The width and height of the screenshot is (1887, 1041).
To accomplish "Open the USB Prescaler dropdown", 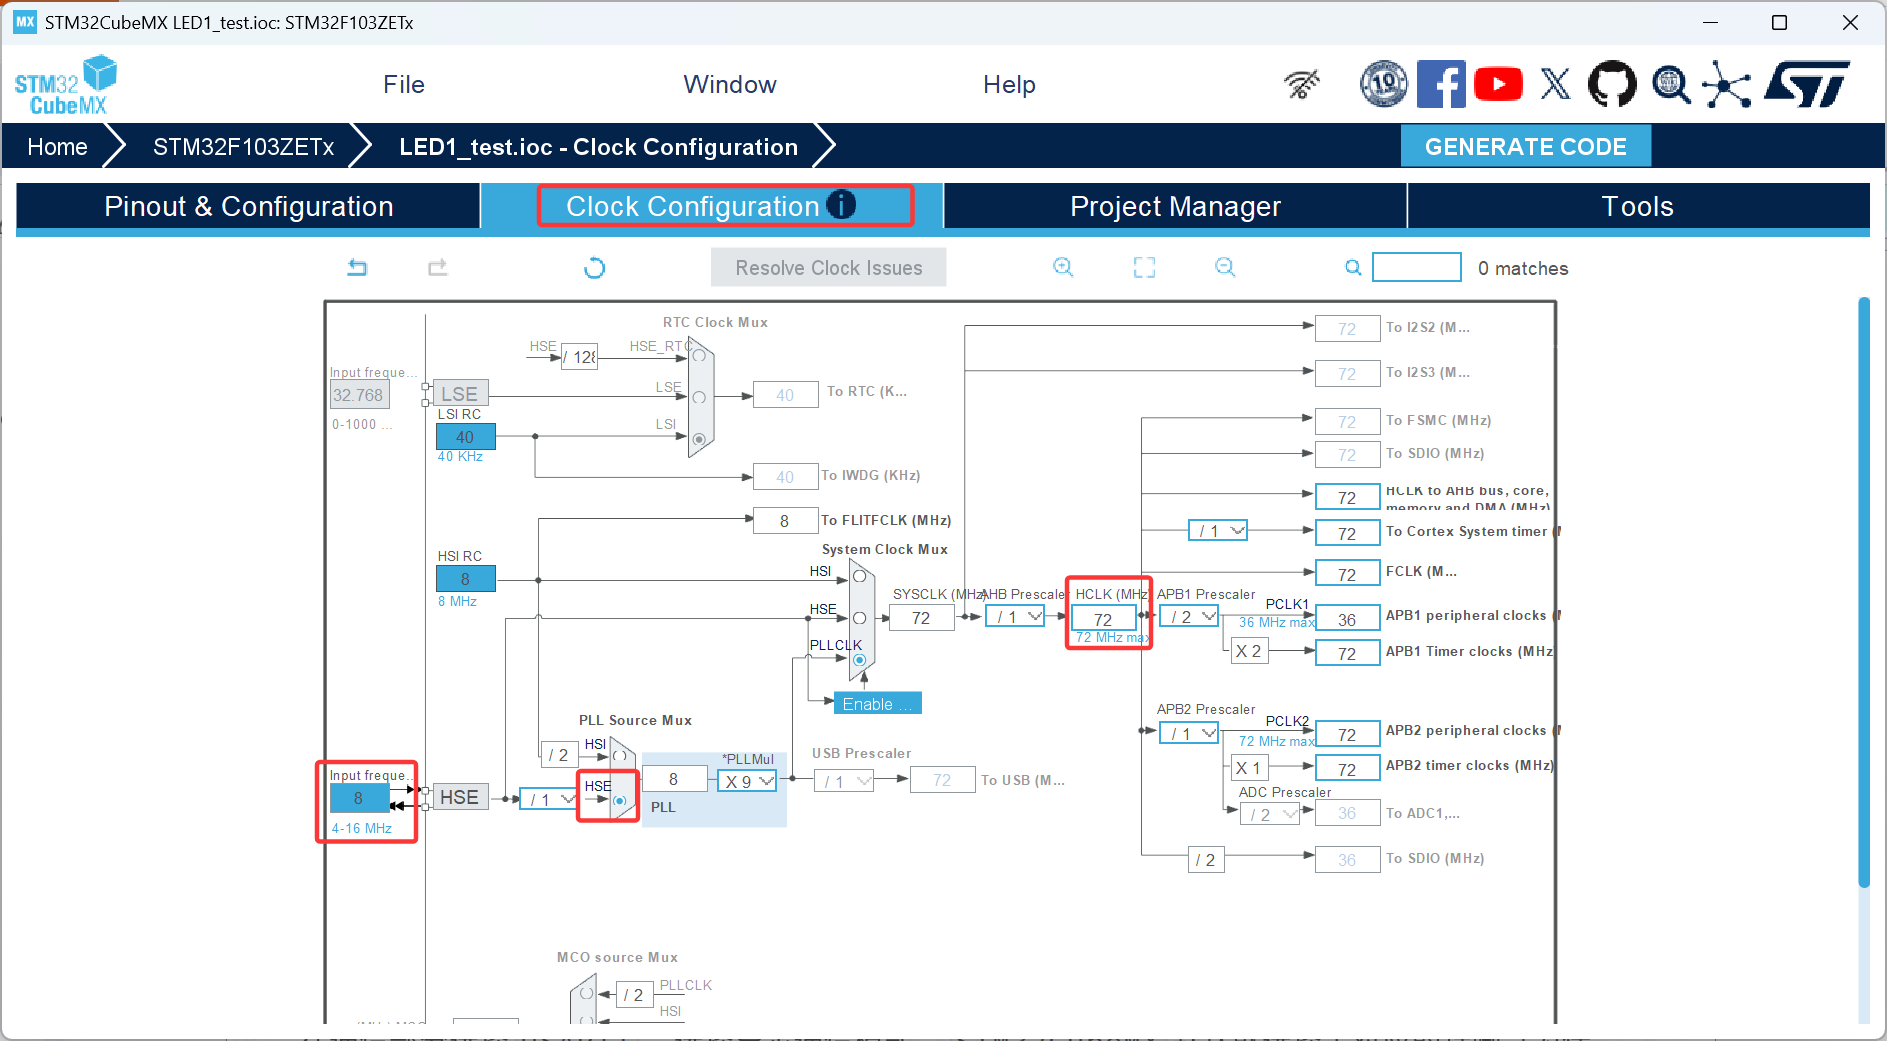I will [844, 781].
